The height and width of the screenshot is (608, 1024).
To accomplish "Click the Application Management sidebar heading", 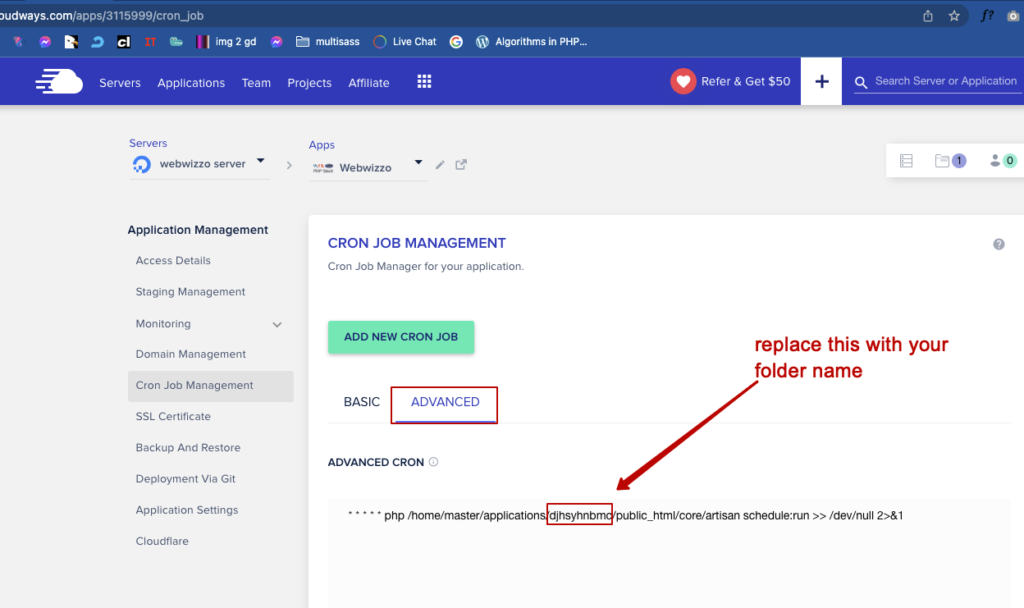I will pos(198,230).
